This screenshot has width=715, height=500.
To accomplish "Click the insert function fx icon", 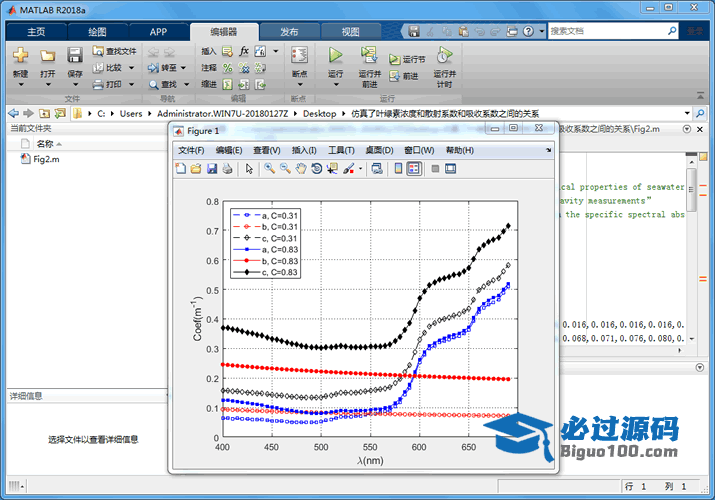I will point(244,51).
